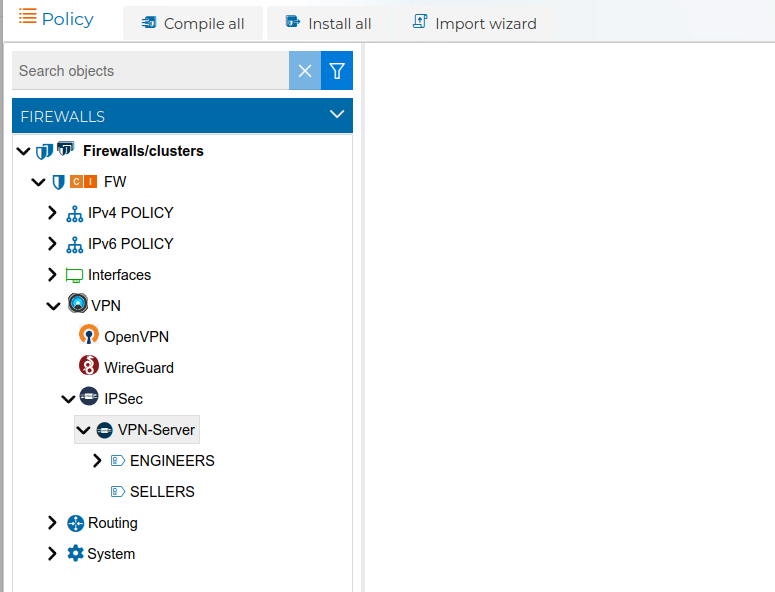Screen dimensions: 775x592
Task: Click the SELLERS tag icon
Action: click(x=118, y=492)
